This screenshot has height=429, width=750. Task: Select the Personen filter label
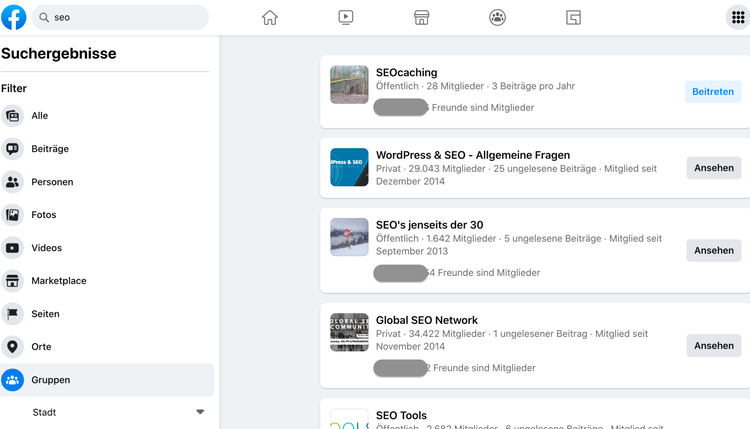pyautogui.click(x=52, y=182)
